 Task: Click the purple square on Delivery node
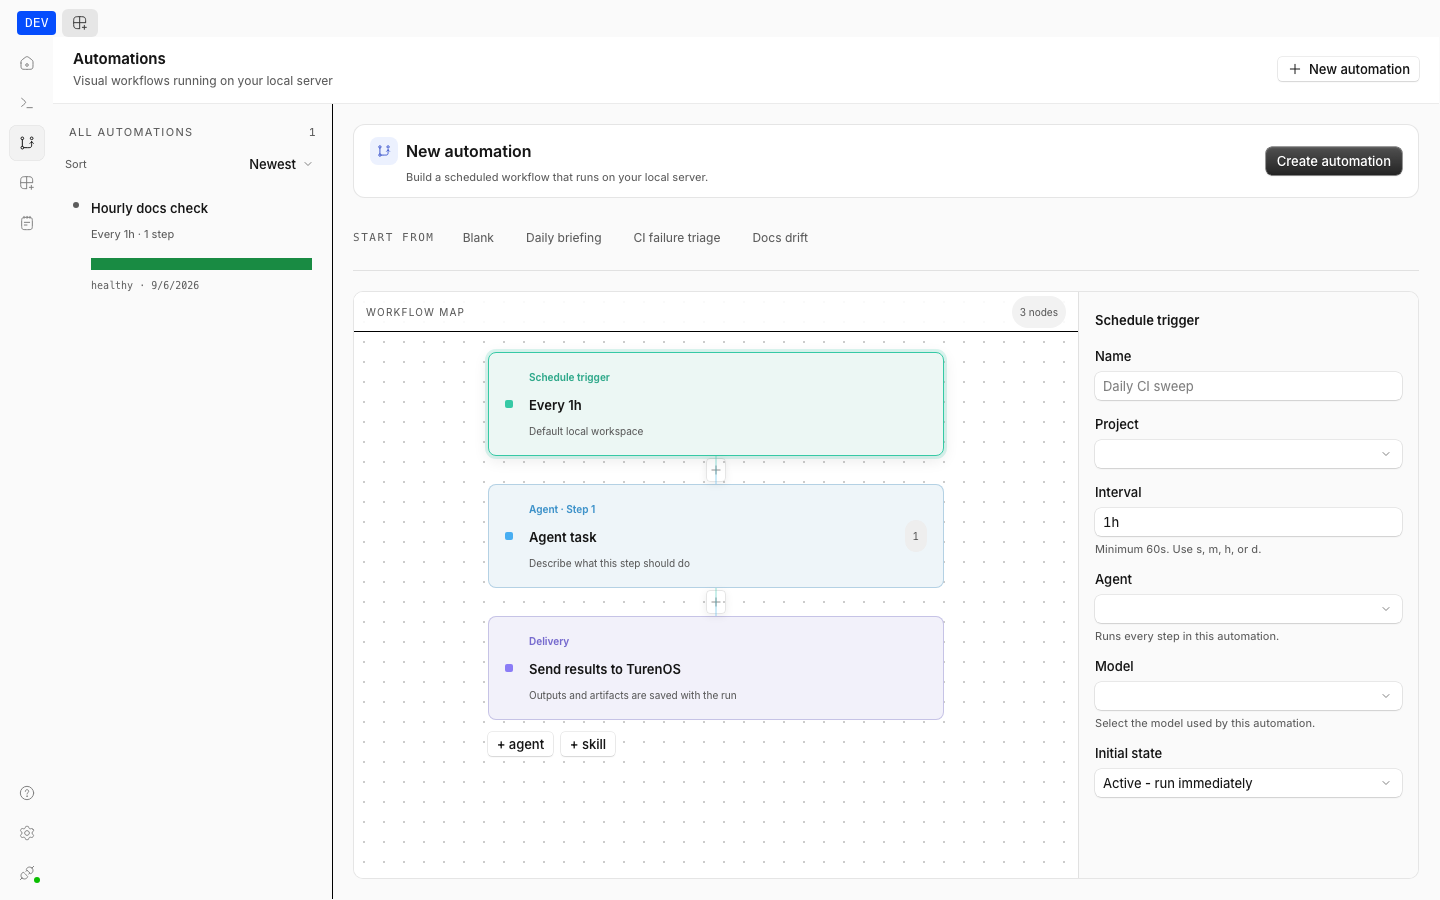pyautogui.click(x=509, y=668)
